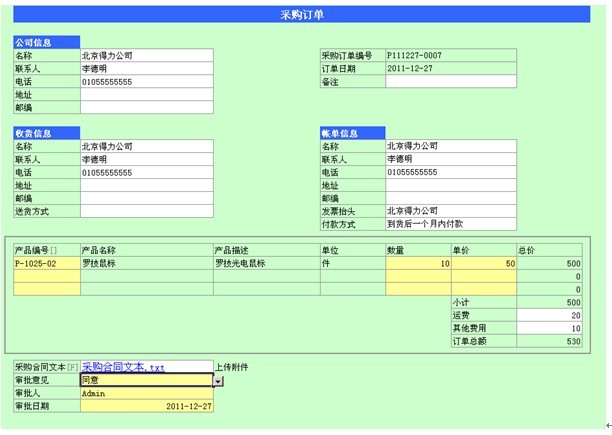Open the 采购合同文本.txt attachment link
This screenshot has width=612, height=435.
(137, 368)
